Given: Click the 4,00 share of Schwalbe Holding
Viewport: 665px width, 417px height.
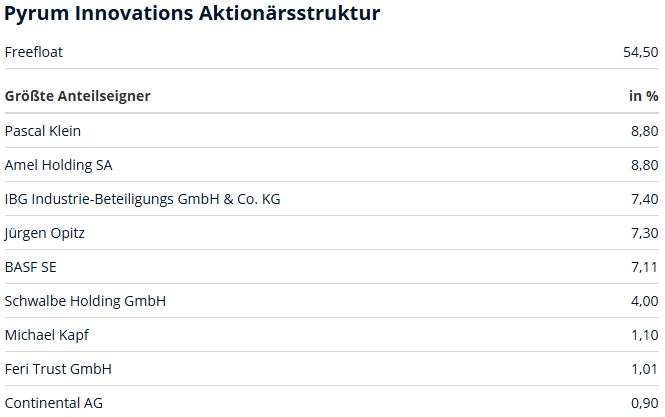Looking at the screenshot, I should pyautogui.click(x=645, y=301).
